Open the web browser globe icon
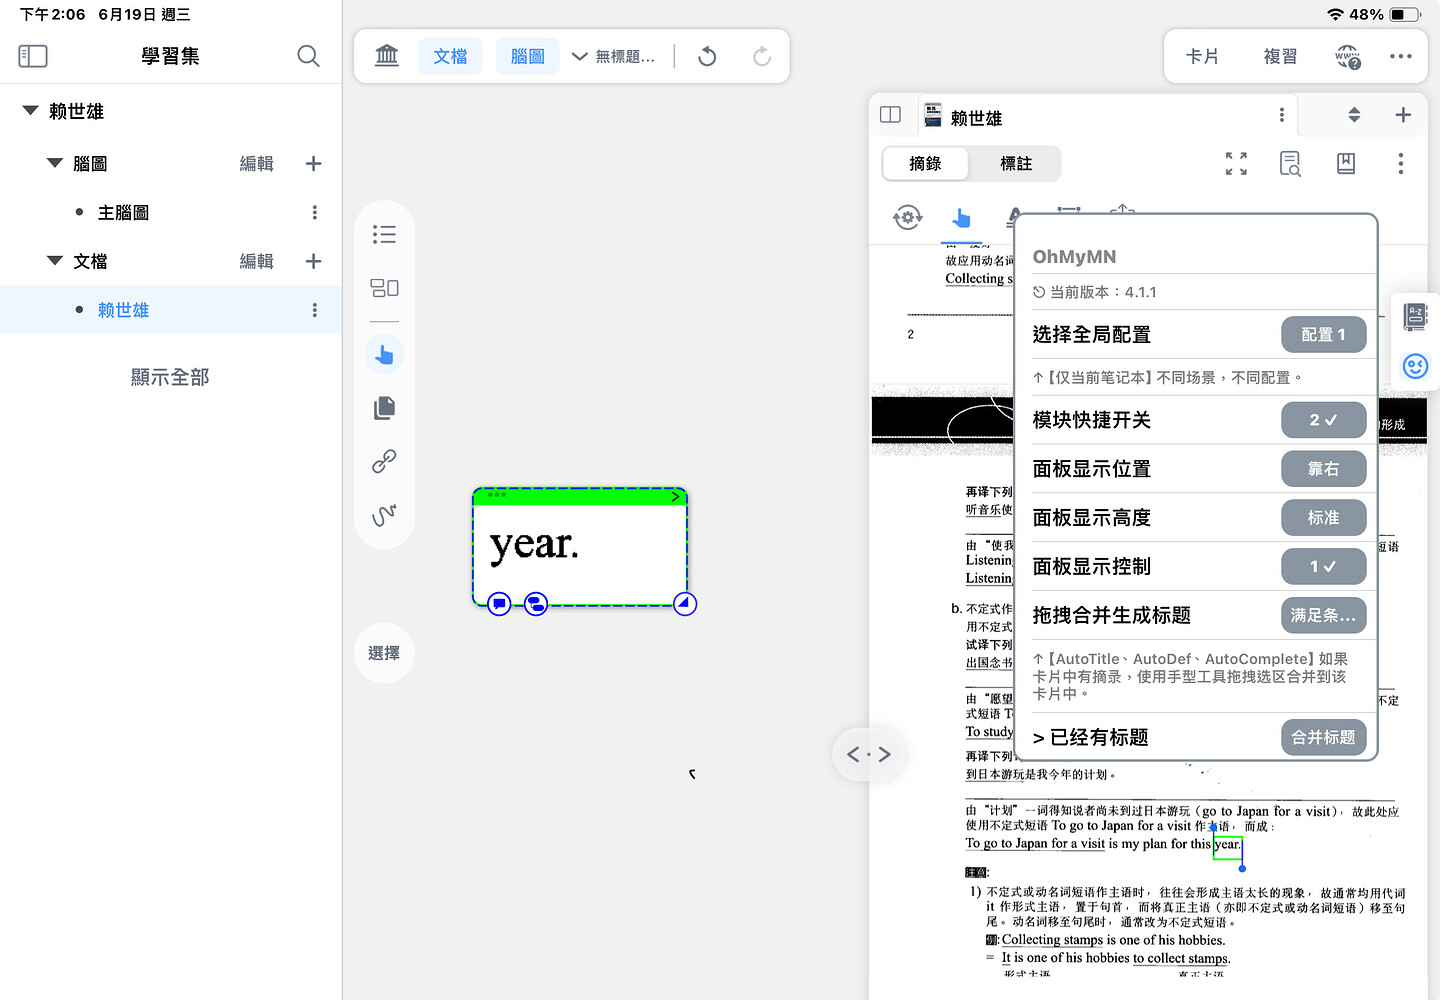This screenshot has width=1440, height=1000. [1348, 56]
